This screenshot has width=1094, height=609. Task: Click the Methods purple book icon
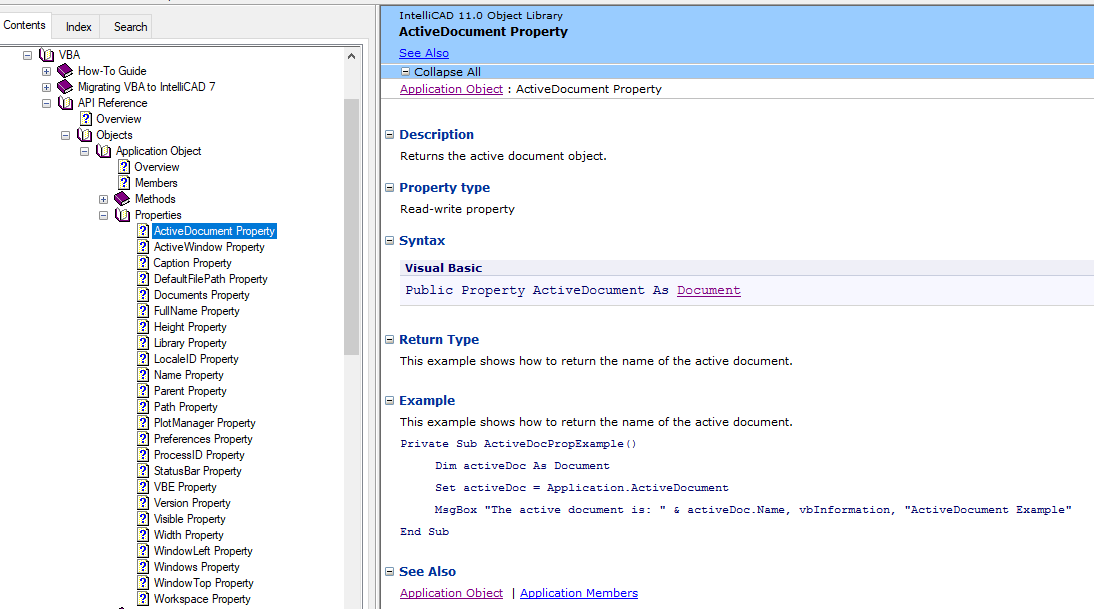tap(122, 199)
